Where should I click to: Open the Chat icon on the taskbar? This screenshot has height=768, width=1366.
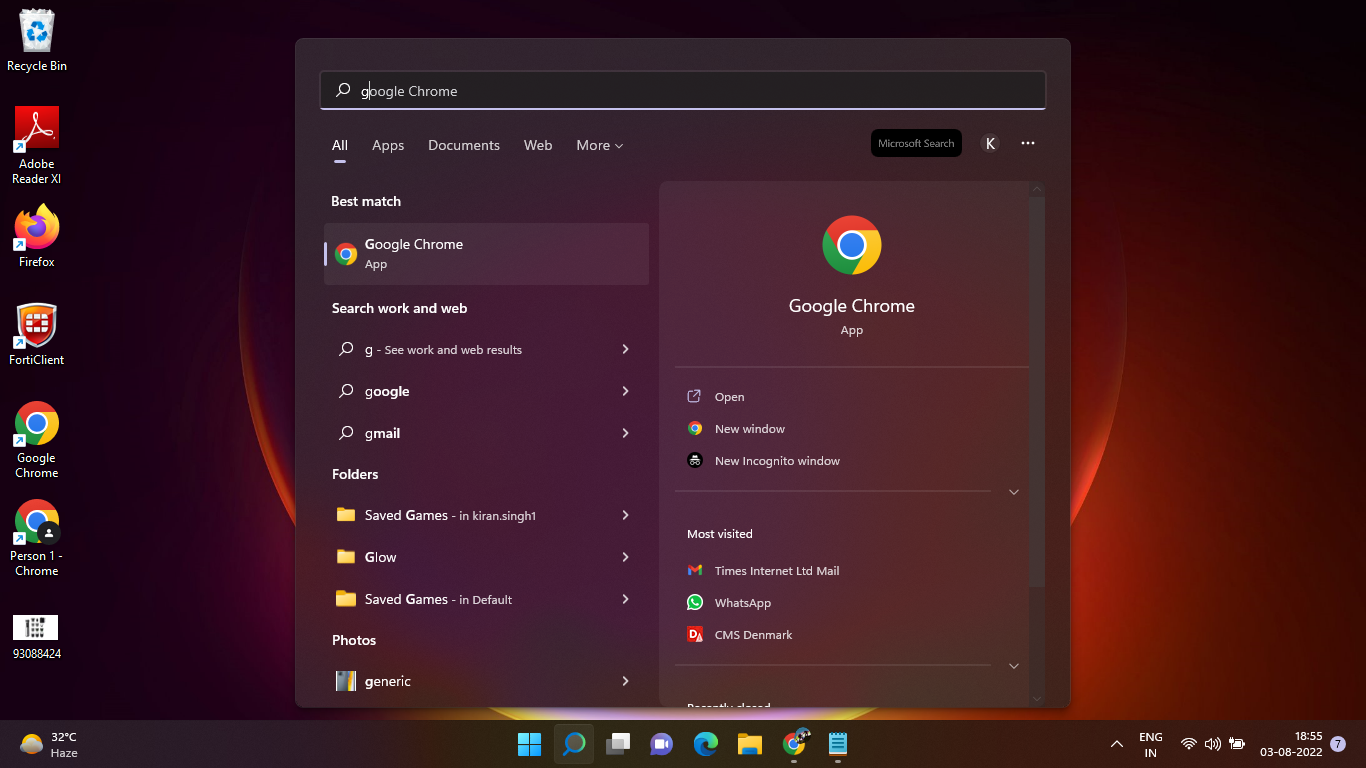click(661, 744)
